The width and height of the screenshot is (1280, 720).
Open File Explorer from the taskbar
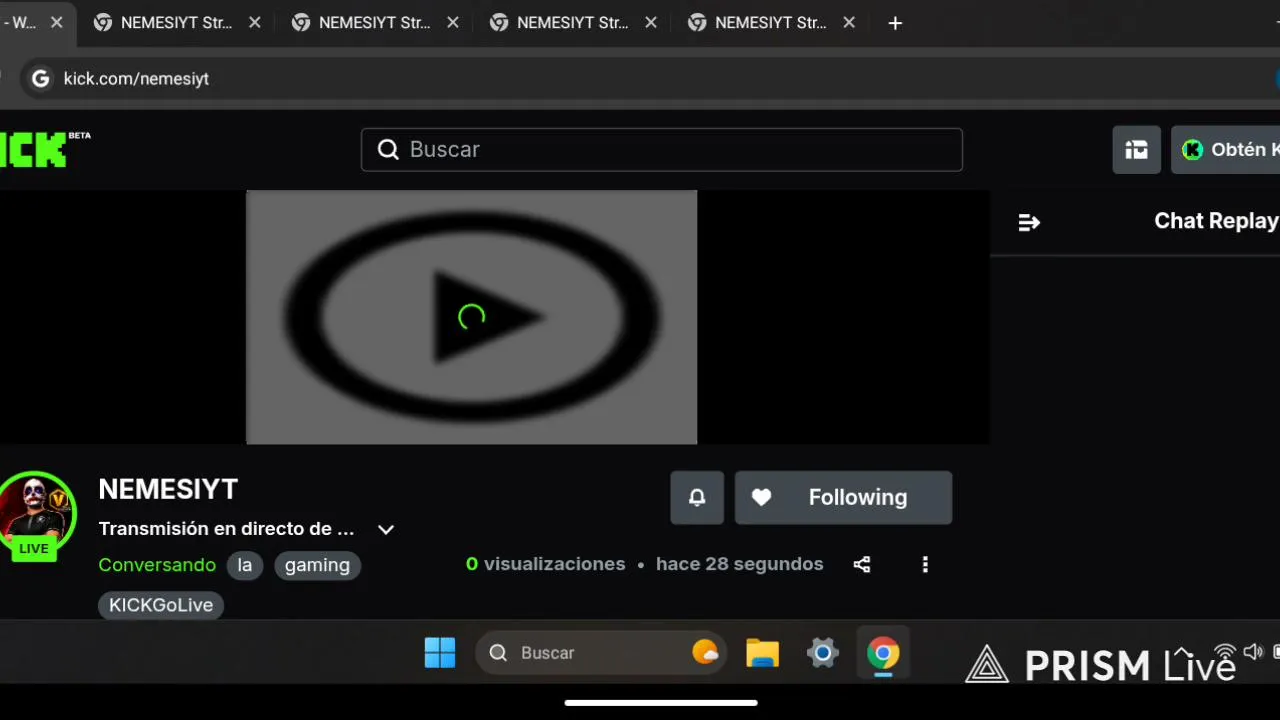pos(762,653)
